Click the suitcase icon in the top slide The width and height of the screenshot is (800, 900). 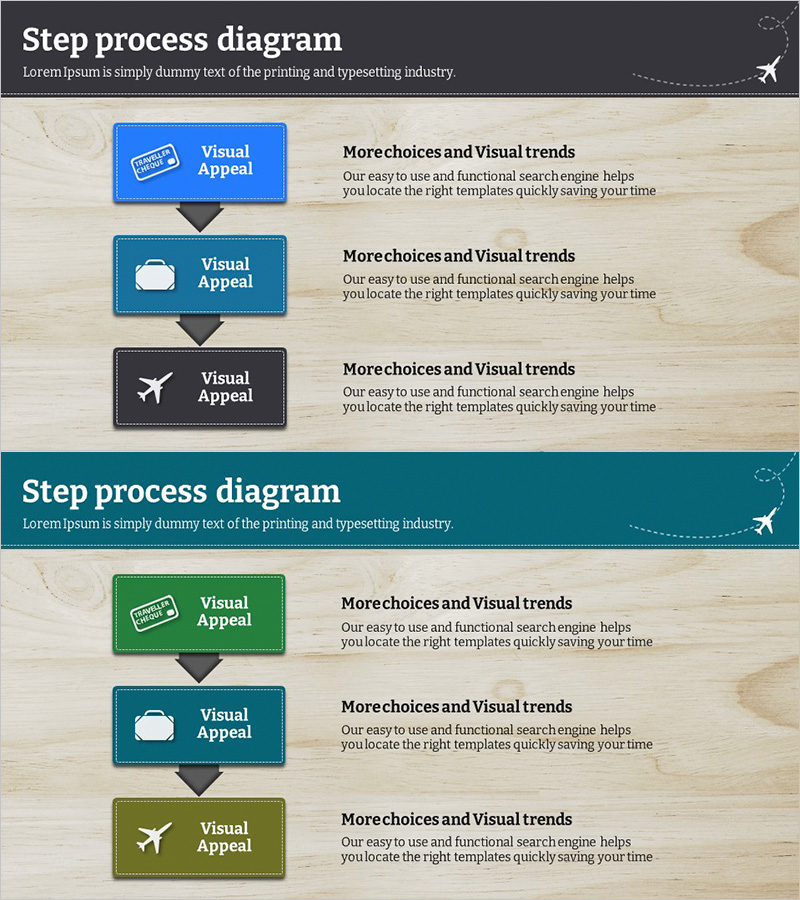155,275
